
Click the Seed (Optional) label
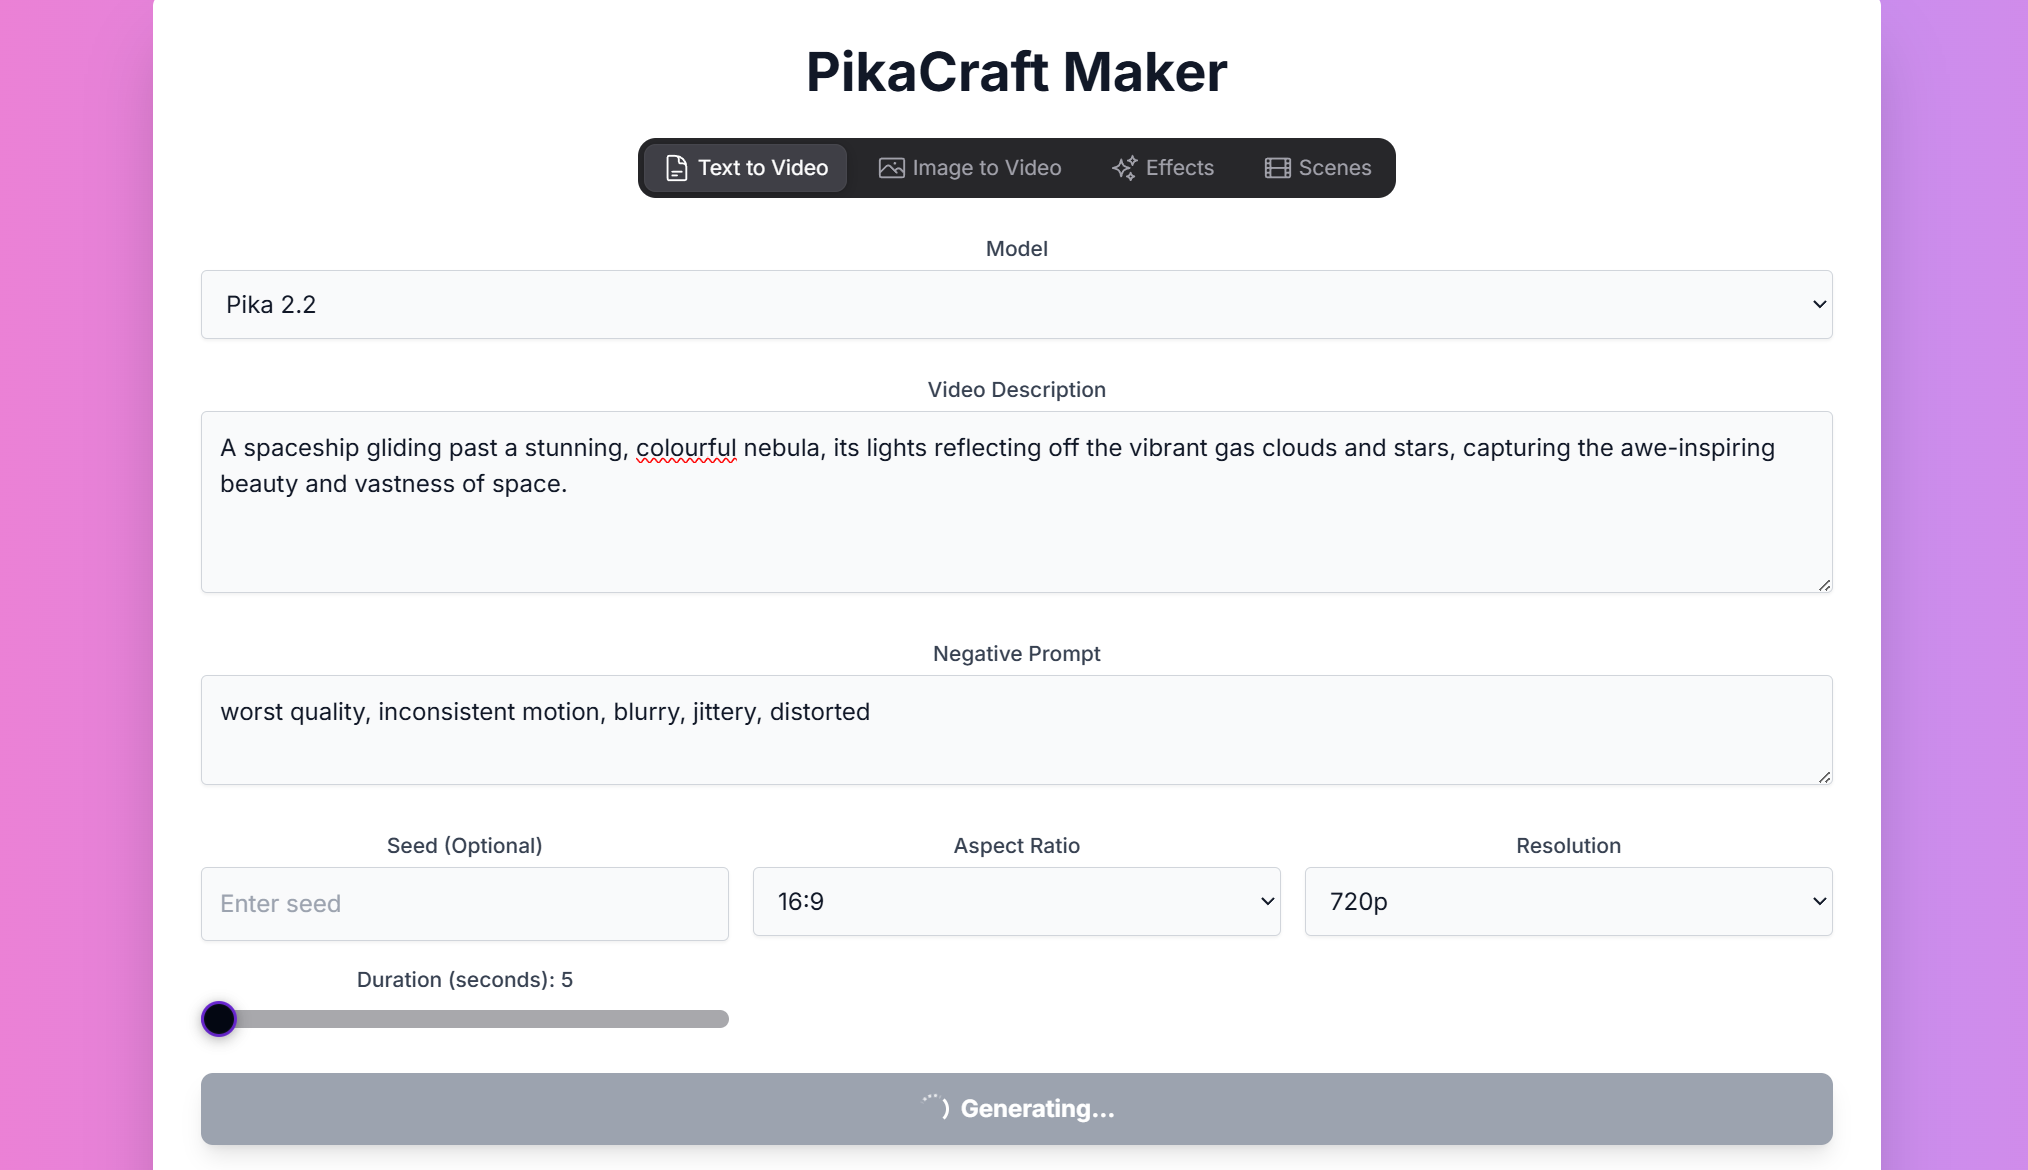464,846
